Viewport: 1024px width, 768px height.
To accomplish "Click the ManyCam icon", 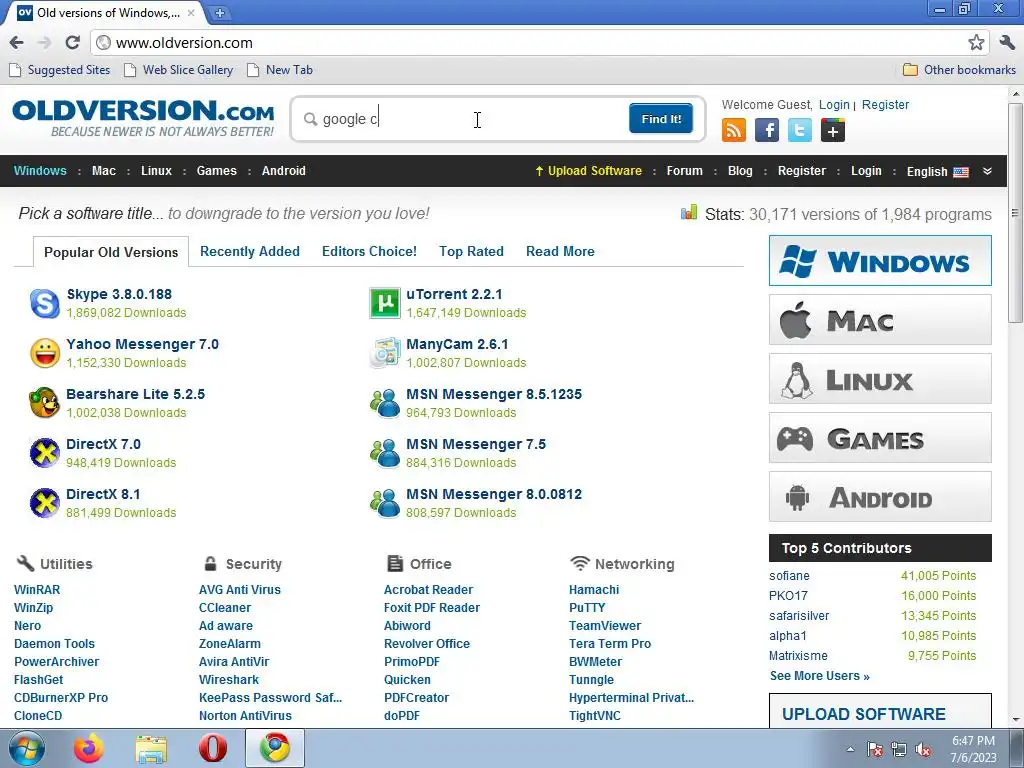I will click(385, 353).
